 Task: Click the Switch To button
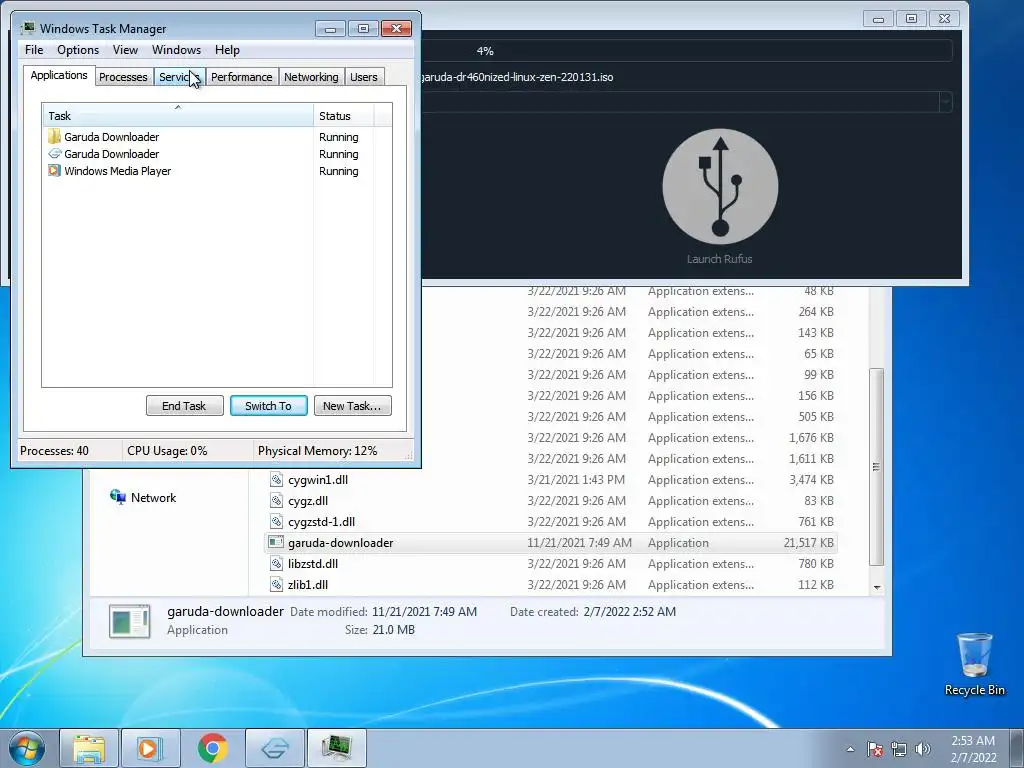click(x=268, y=406)
